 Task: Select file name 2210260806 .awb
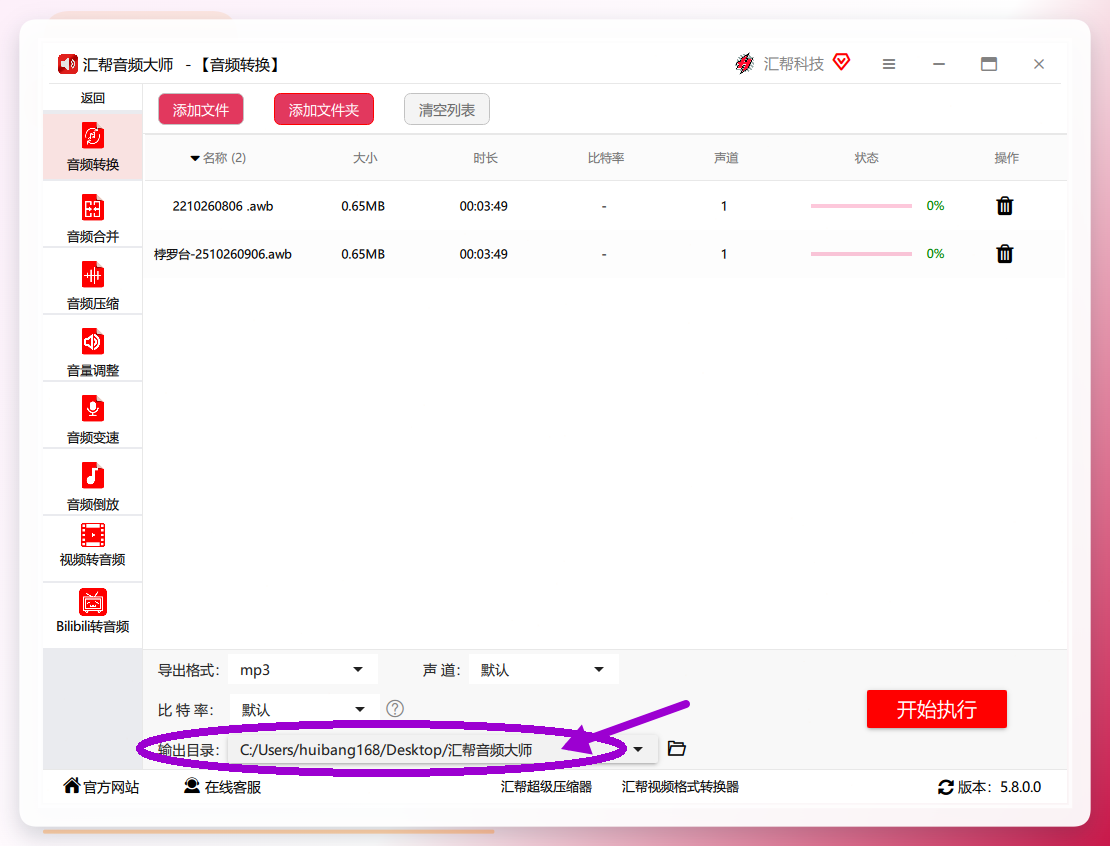tap(223, 206)
